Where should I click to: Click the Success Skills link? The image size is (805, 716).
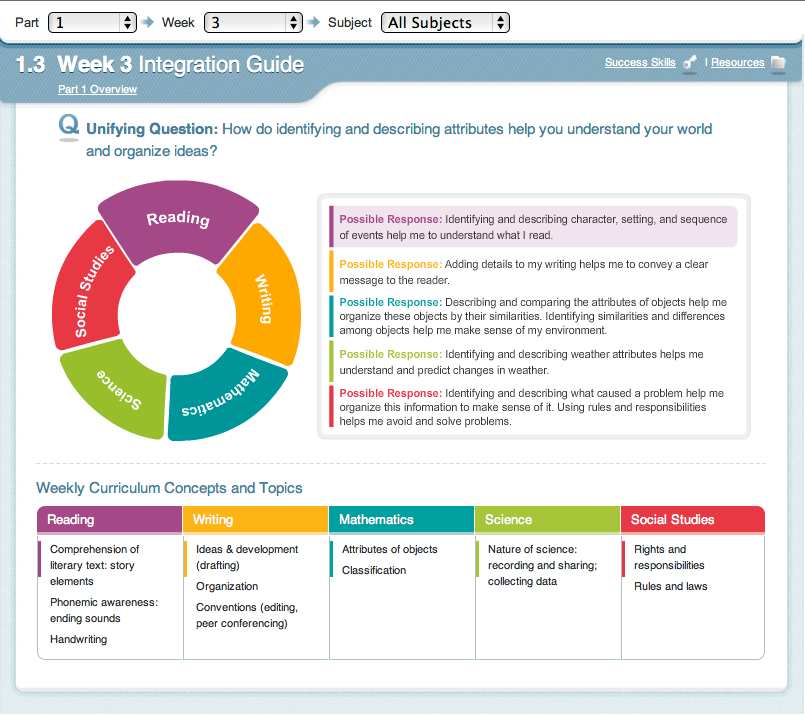coord(640,63)
